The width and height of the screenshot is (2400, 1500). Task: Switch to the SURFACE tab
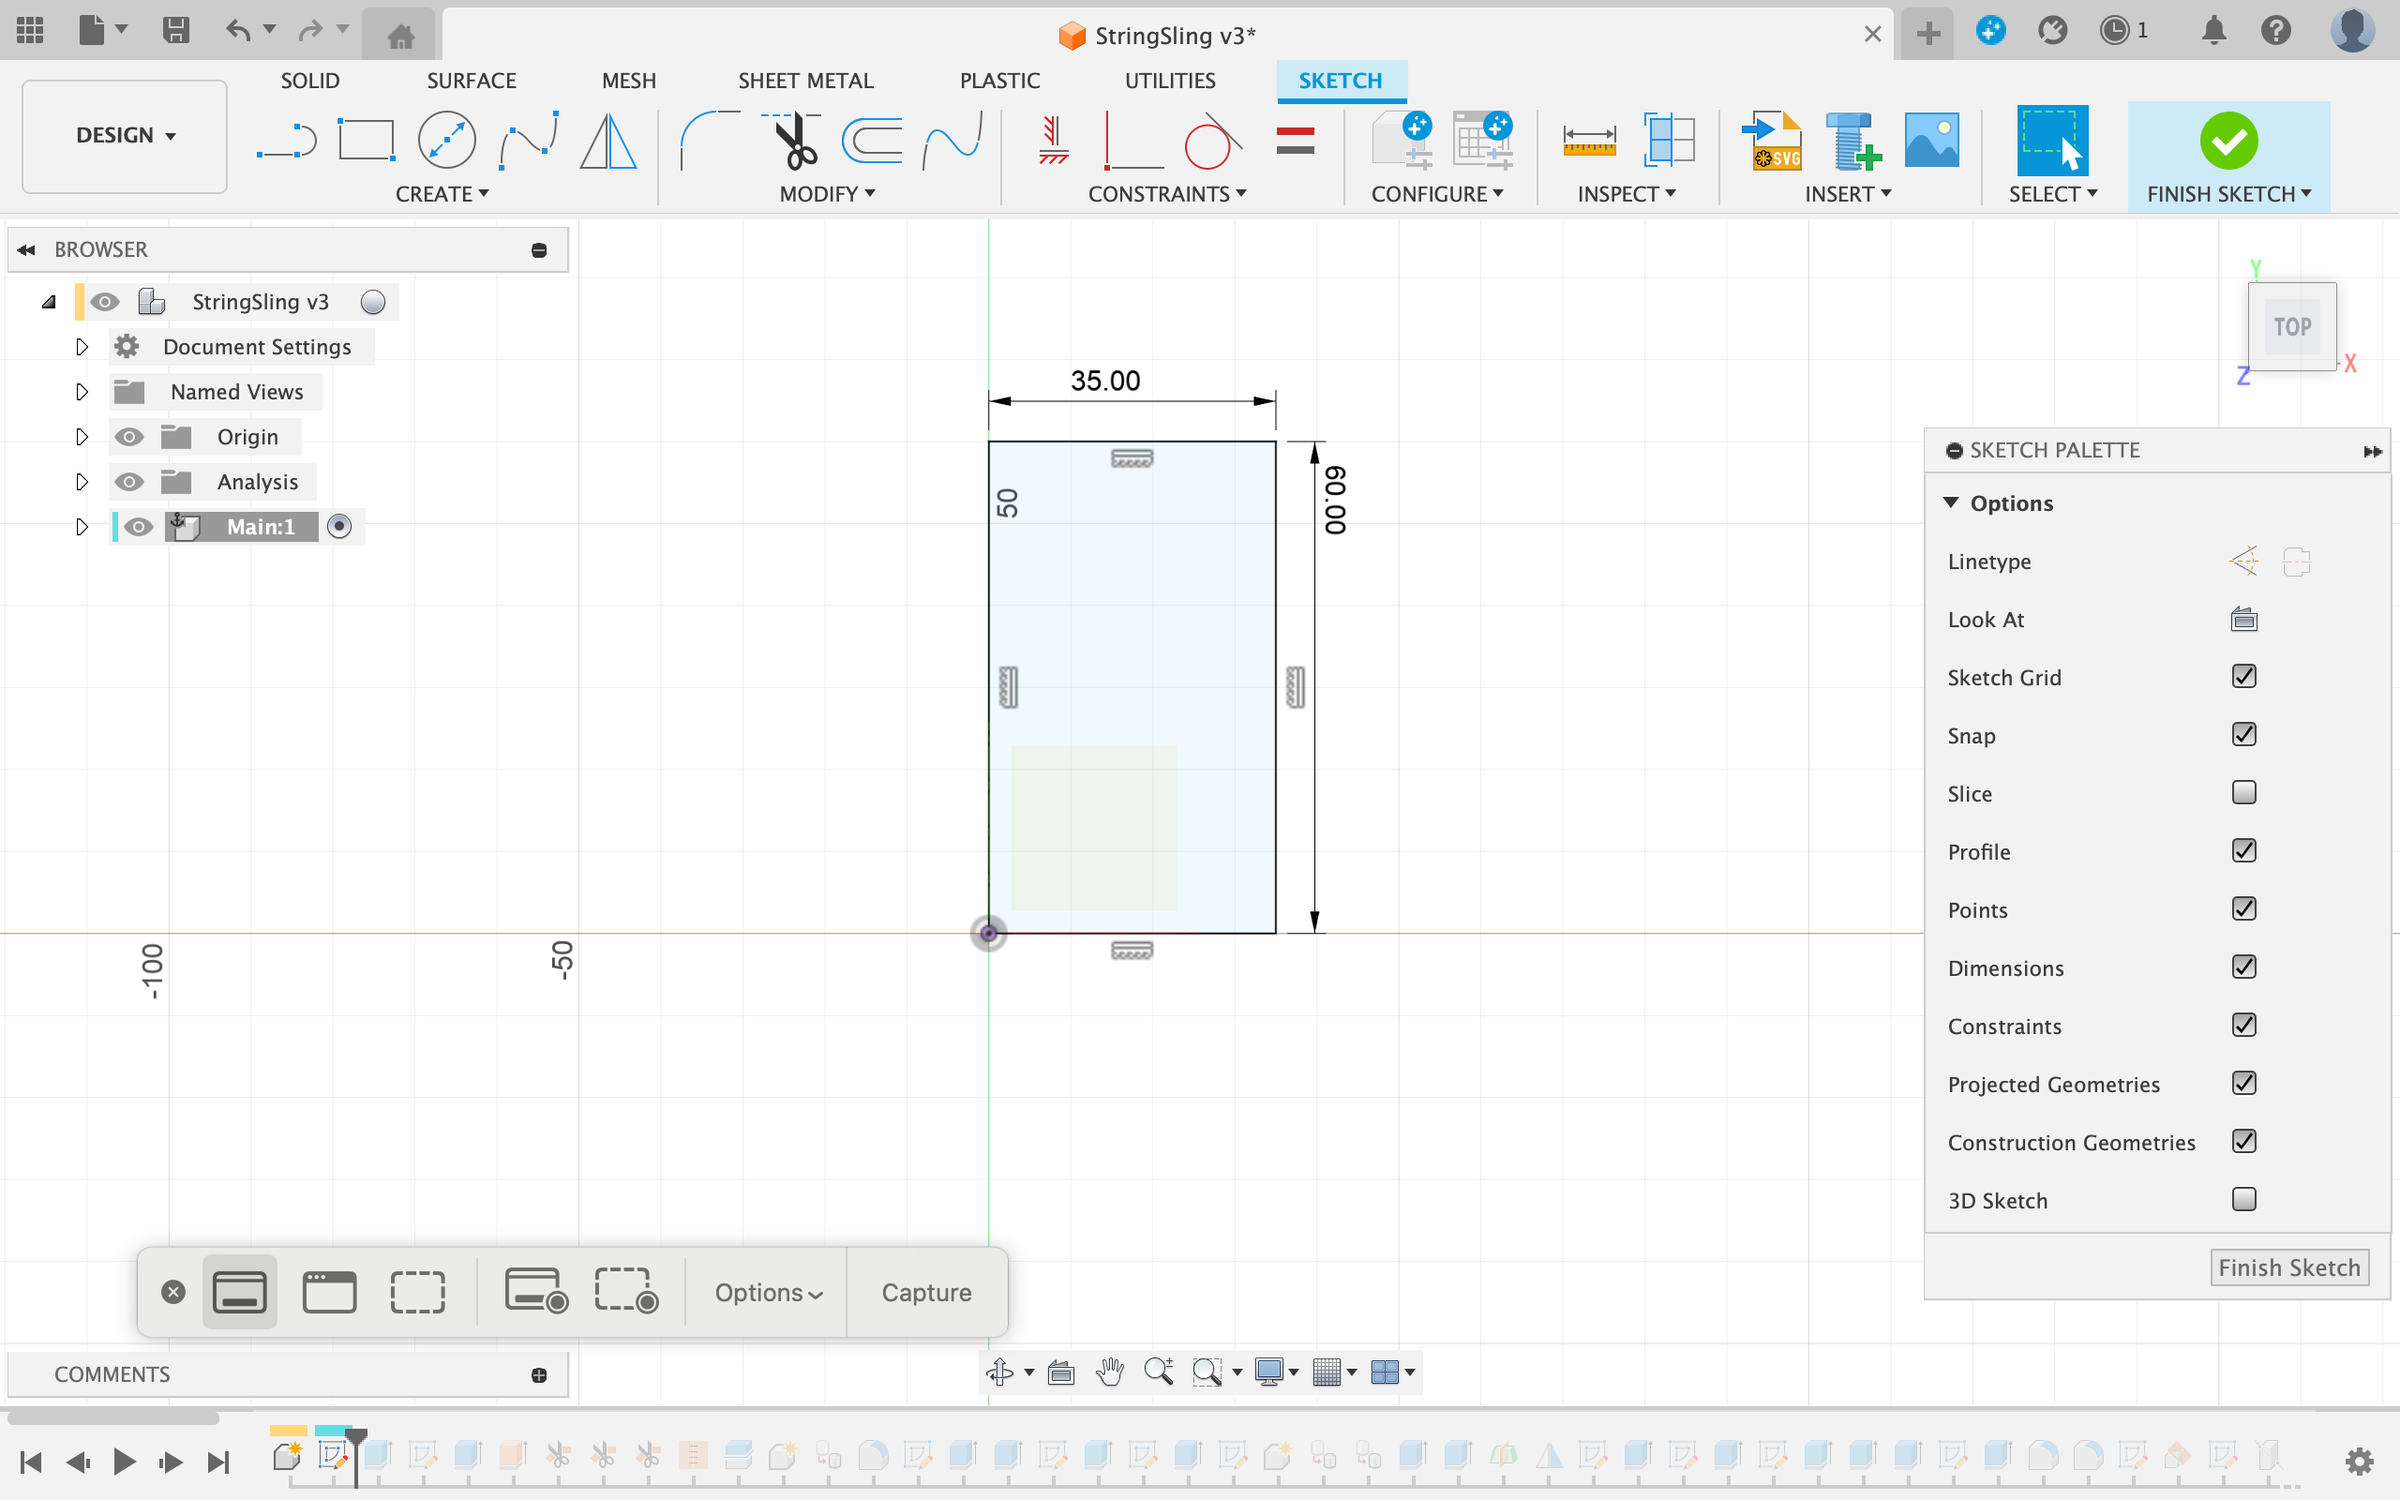click(x=471, y=81)
